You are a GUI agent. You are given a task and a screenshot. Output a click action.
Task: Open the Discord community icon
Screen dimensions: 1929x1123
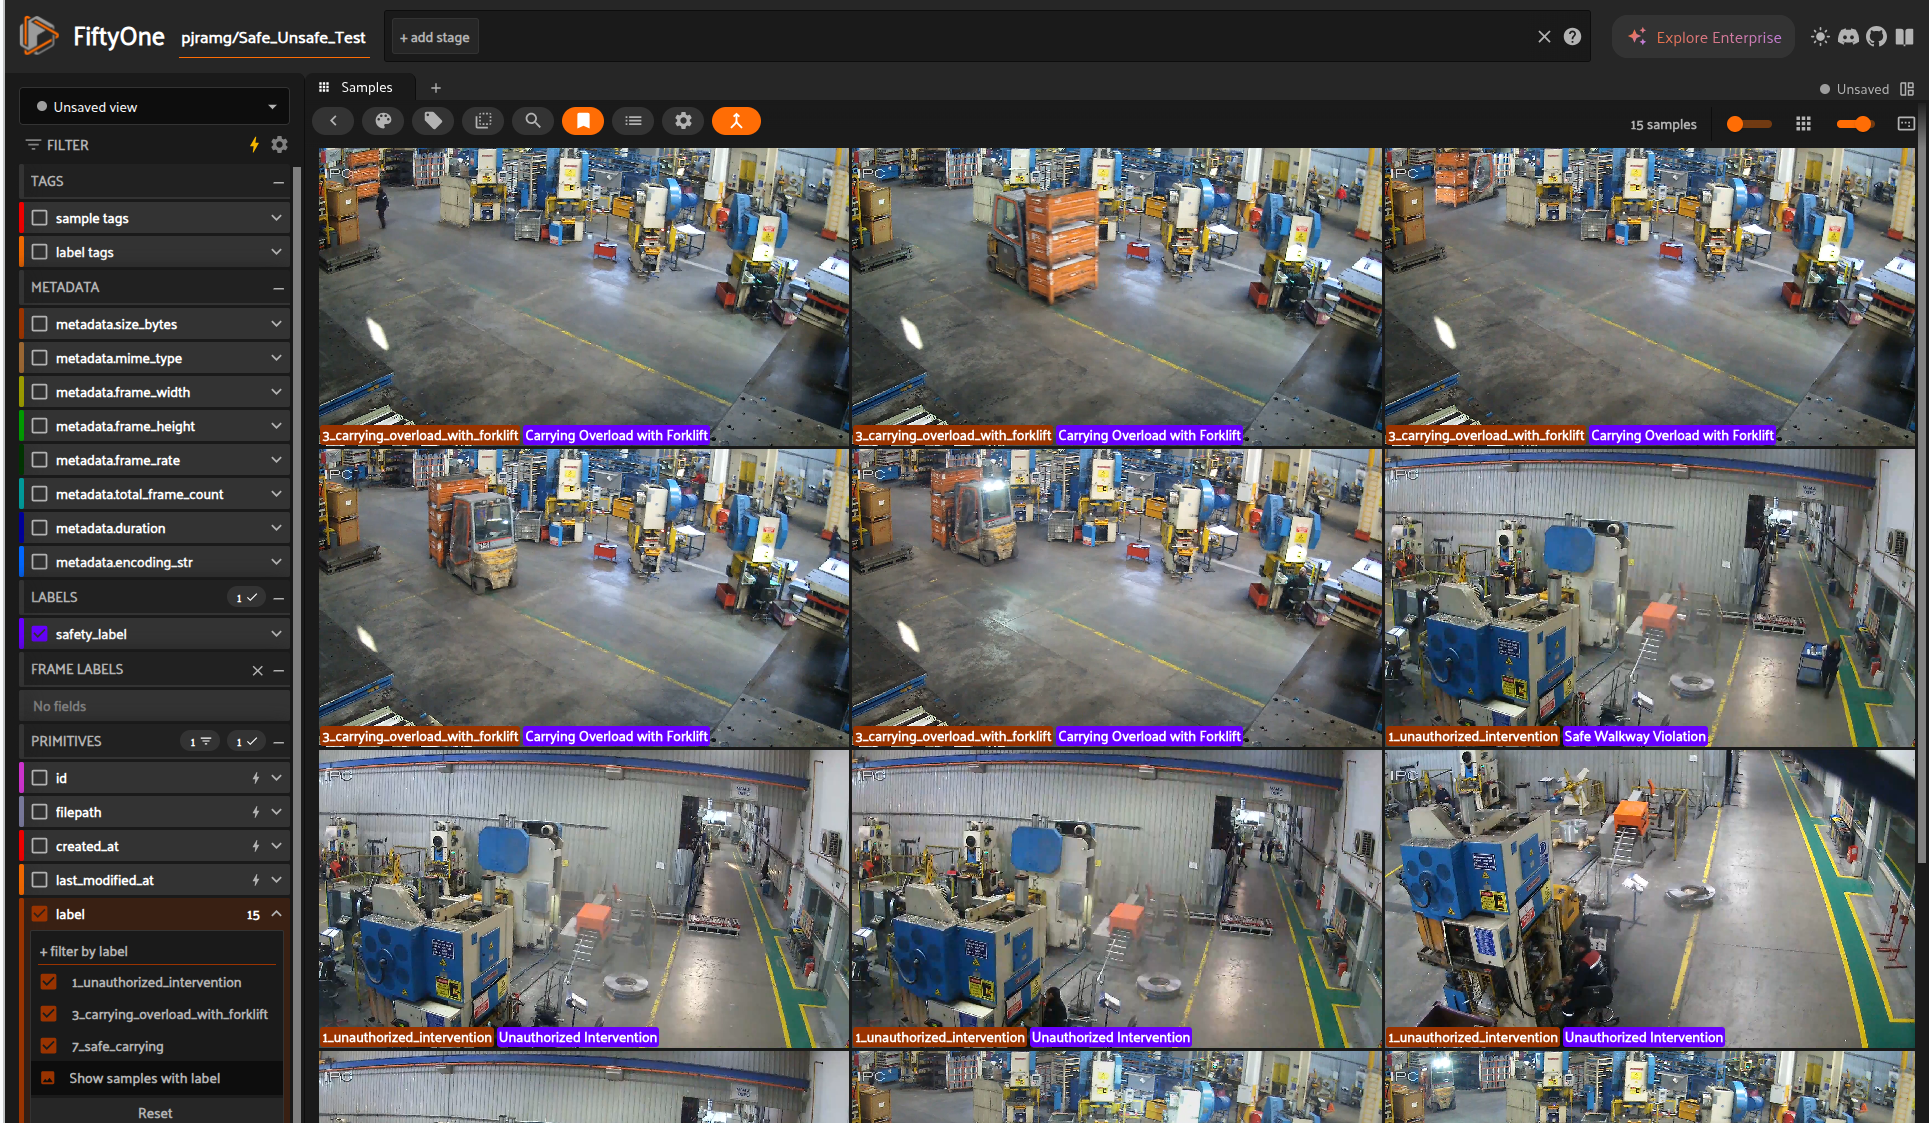1848,36
